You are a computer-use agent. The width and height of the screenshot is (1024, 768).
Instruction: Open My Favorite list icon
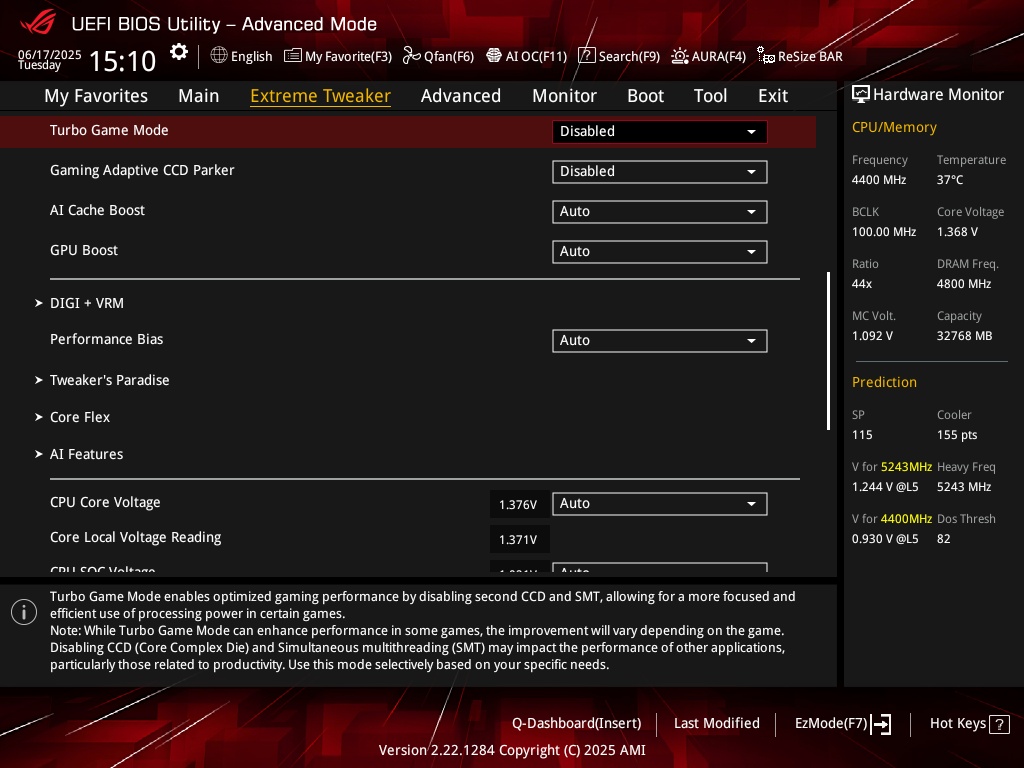[x=293, y=56]
